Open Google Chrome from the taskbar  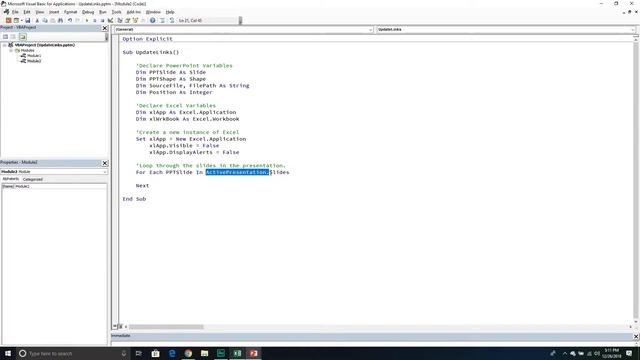click(x=188, y=353)
